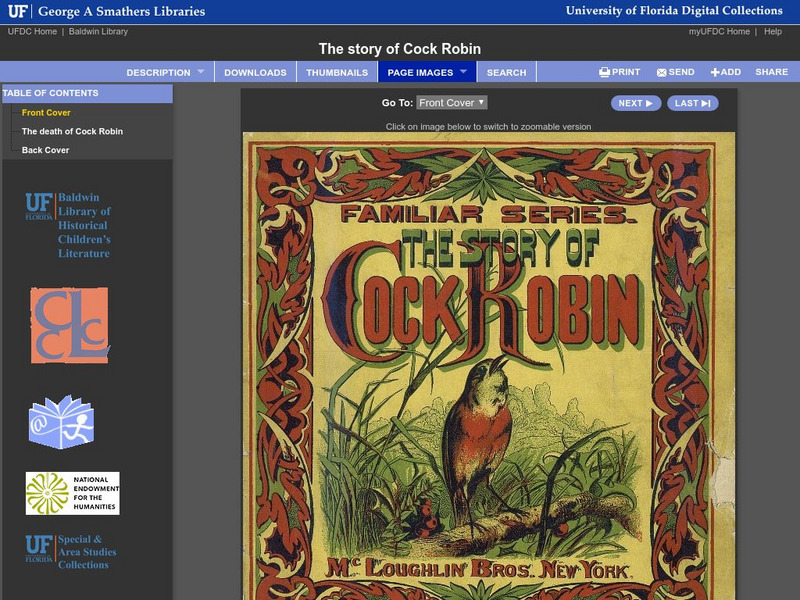Open the Downloads tab

pyautogui.click(x=255, y=72)
